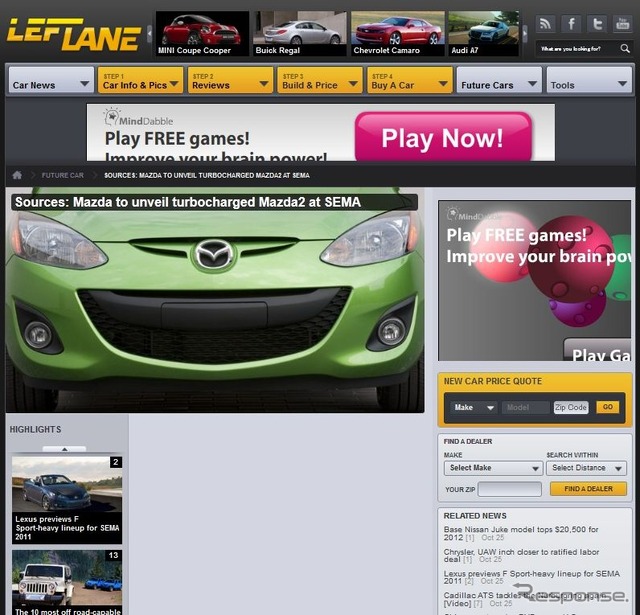Open the Buick Regal thumbnail
Screen dimensions: 640x615
(x=300, y=33)
